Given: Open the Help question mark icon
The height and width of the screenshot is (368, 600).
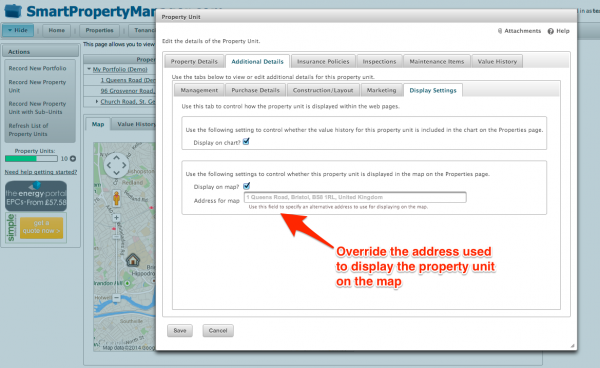Looking at the screenshot, I should tap(551, 31).
